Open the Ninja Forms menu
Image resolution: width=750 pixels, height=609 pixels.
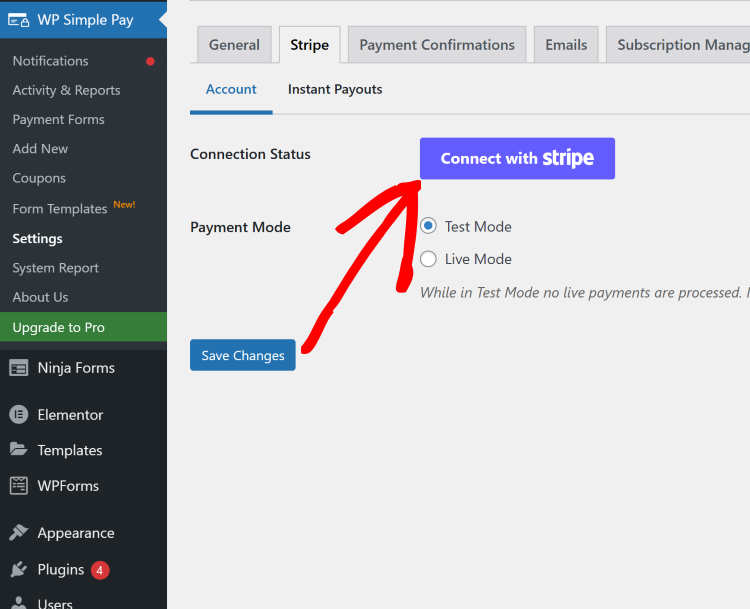click(x=84, y=368)
